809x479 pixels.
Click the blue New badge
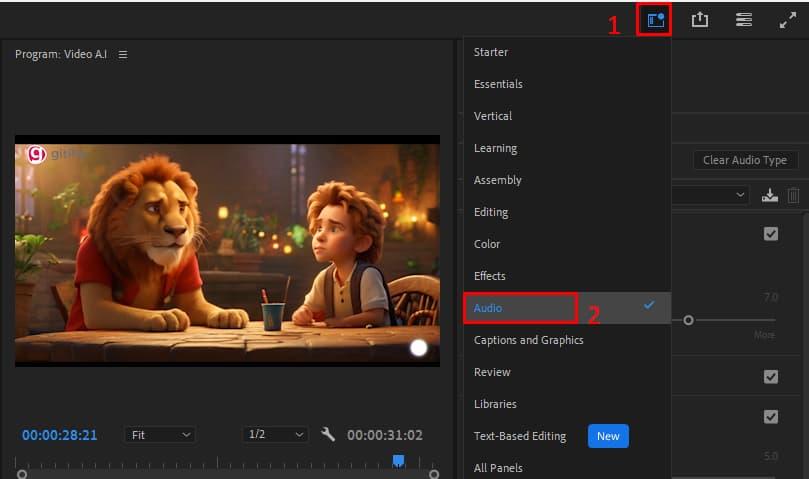(608, 436)
